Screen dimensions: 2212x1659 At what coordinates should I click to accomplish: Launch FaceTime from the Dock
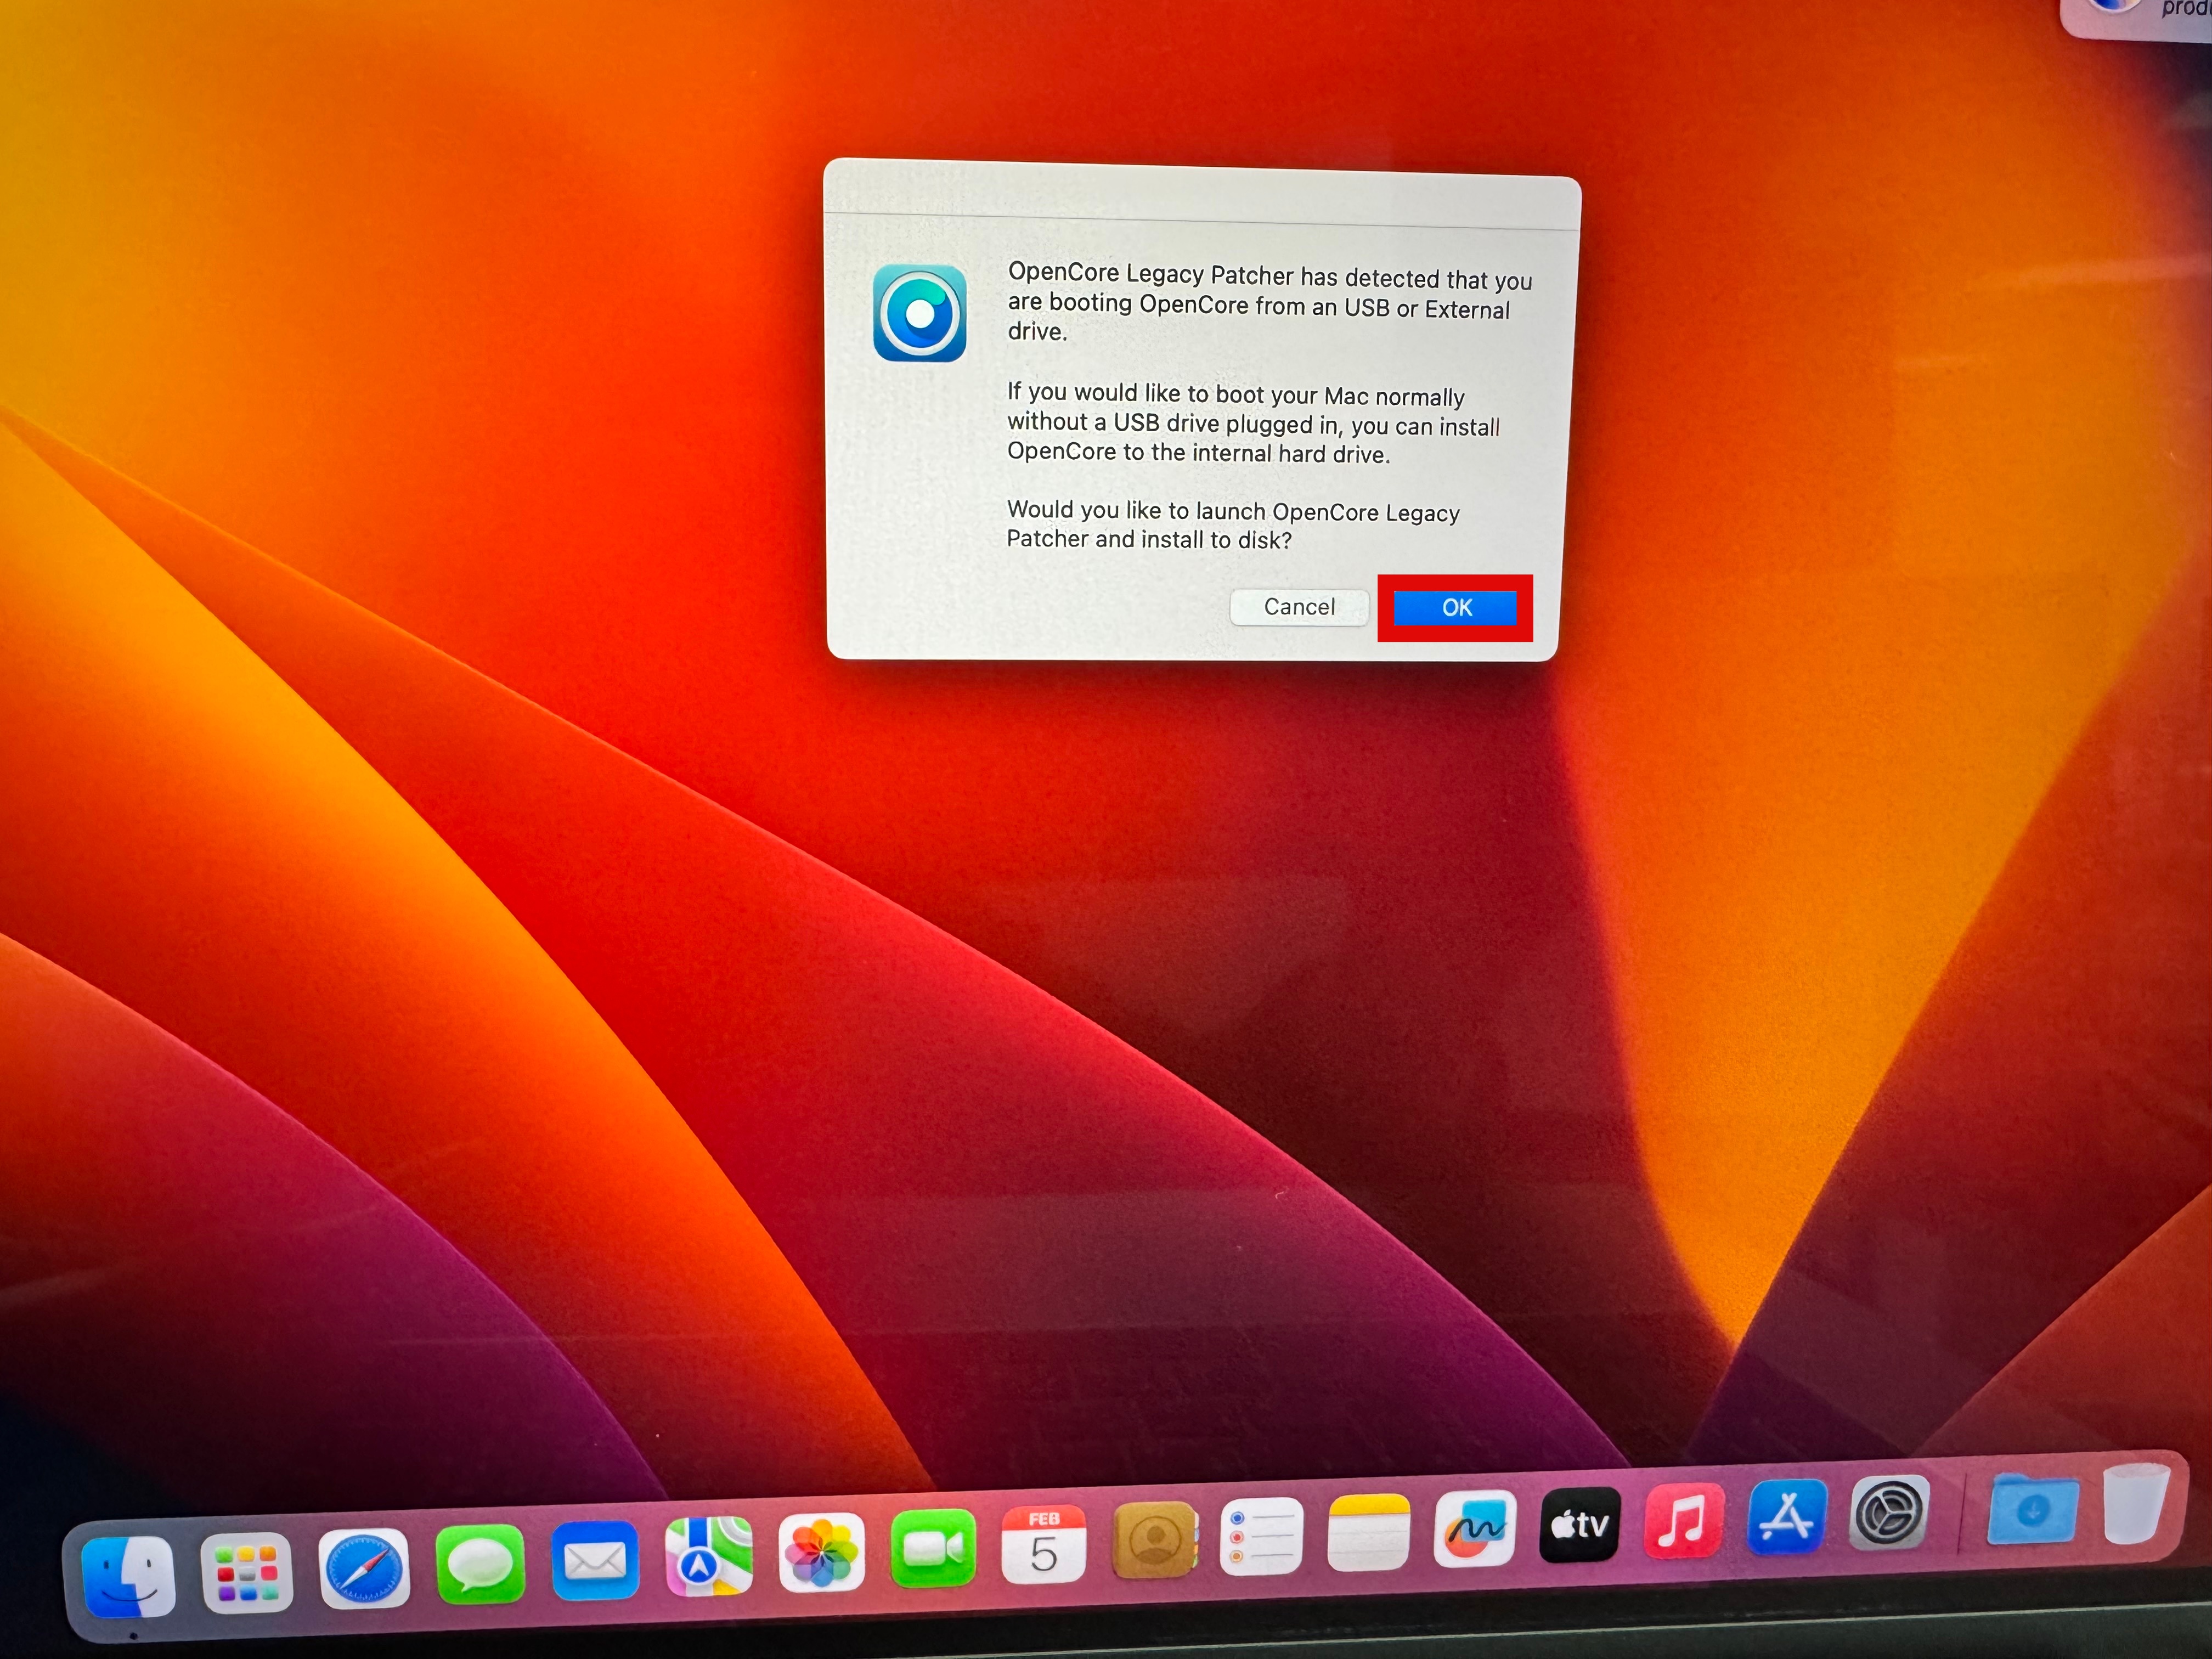[933, 1547]
